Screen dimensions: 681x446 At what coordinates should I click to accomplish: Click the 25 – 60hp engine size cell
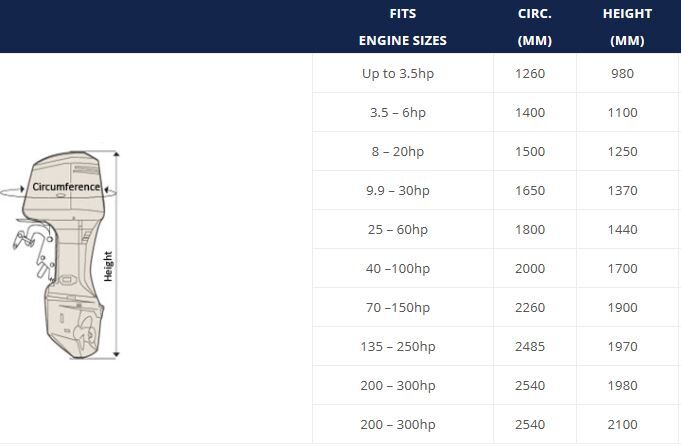point(398,229)
